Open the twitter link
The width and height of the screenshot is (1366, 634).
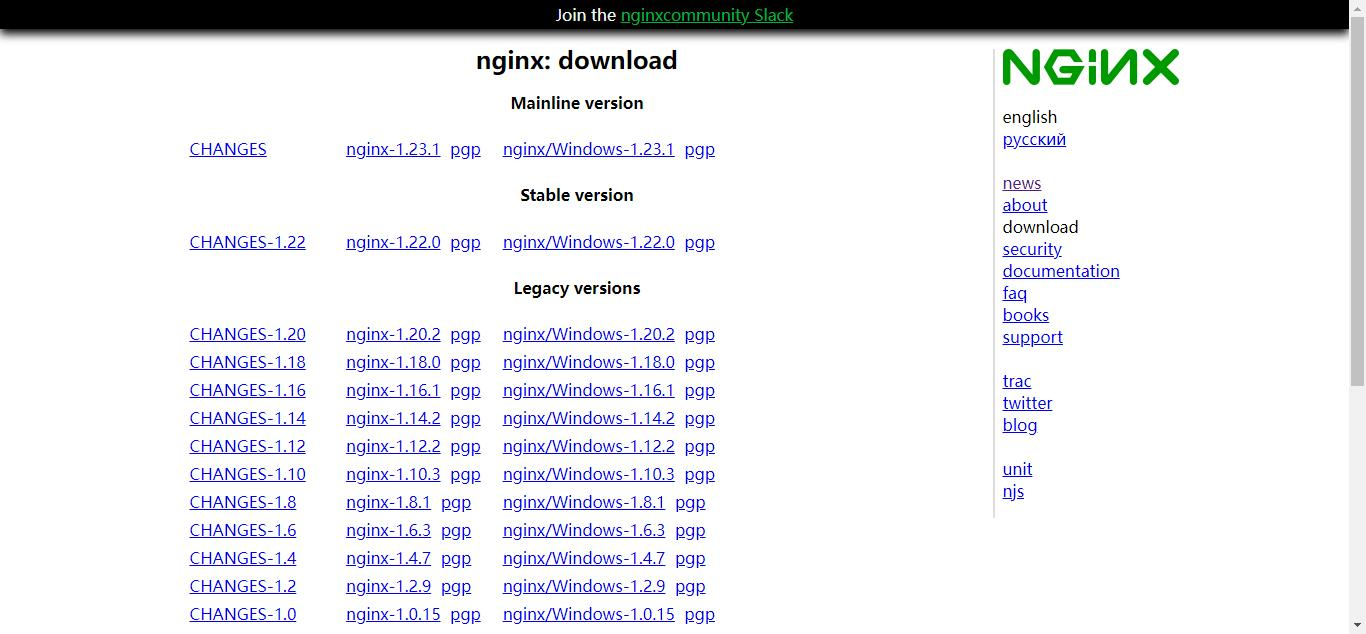(1027, 403)
